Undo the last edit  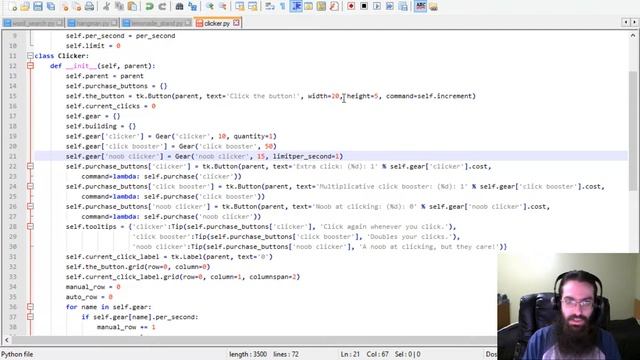[149, 6]
